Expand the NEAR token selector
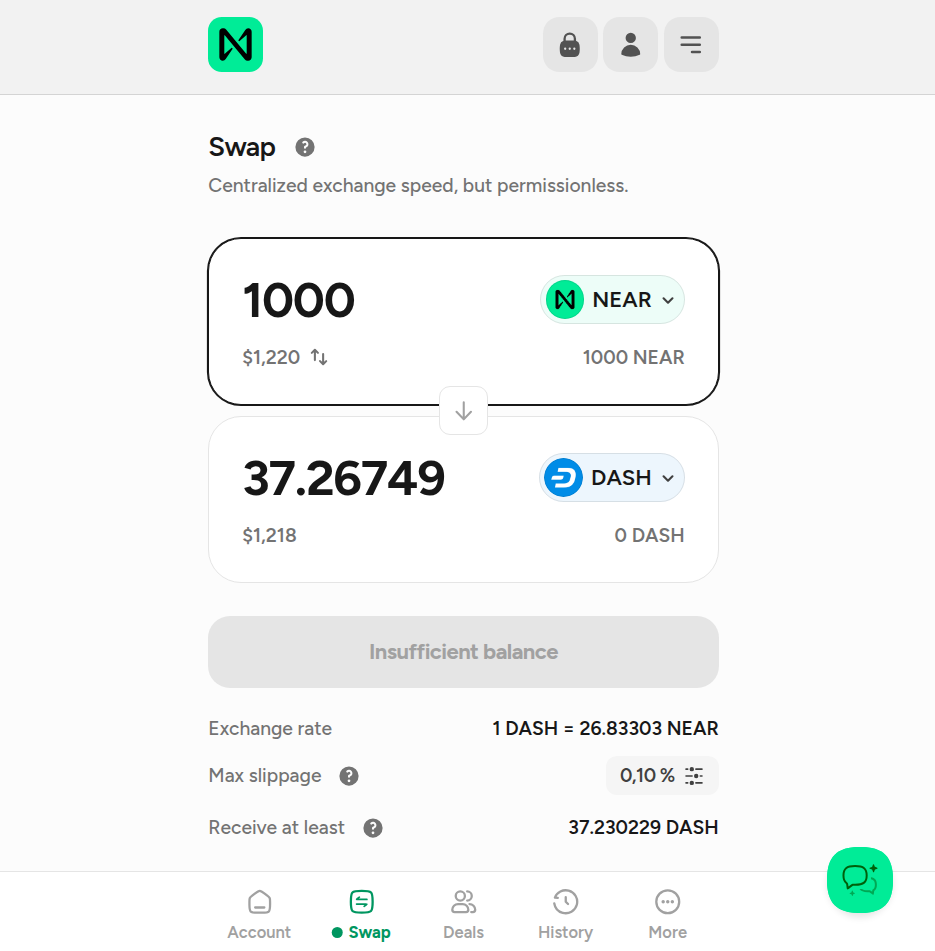The image size is (935, 951). point(612,300)
